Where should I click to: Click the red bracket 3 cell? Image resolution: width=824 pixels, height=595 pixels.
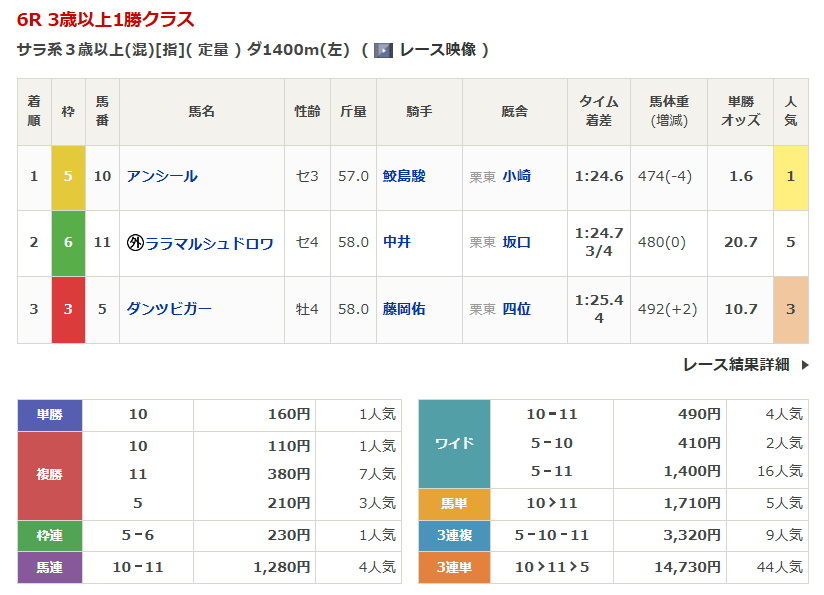68,309
